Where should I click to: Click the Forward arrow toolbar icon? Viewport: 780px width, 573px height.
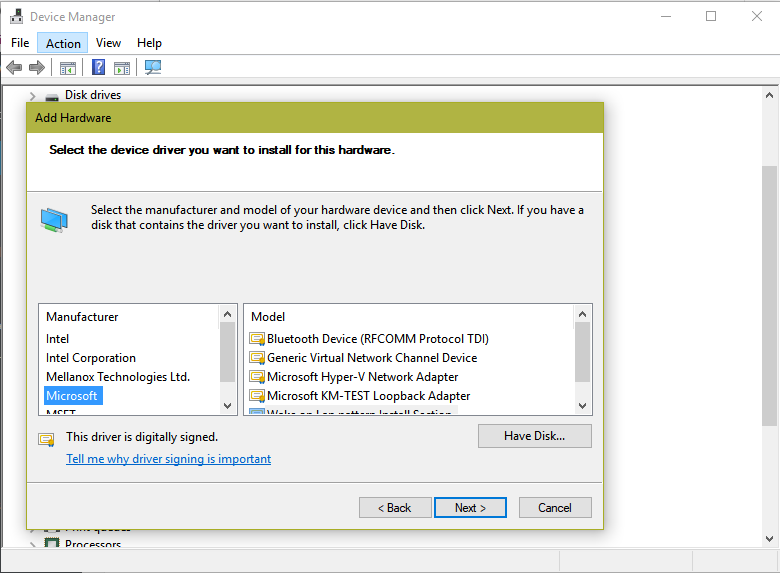click(x=37, y=67)
